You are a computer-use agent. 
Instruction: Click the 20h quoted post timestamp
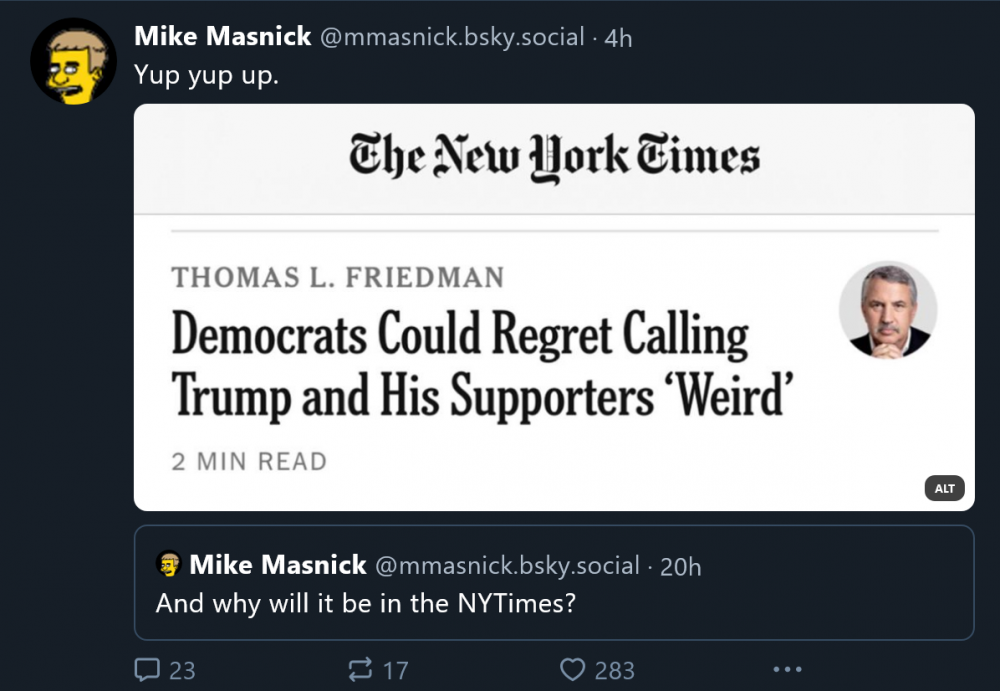pyautogui.click(x=681, y=566)
